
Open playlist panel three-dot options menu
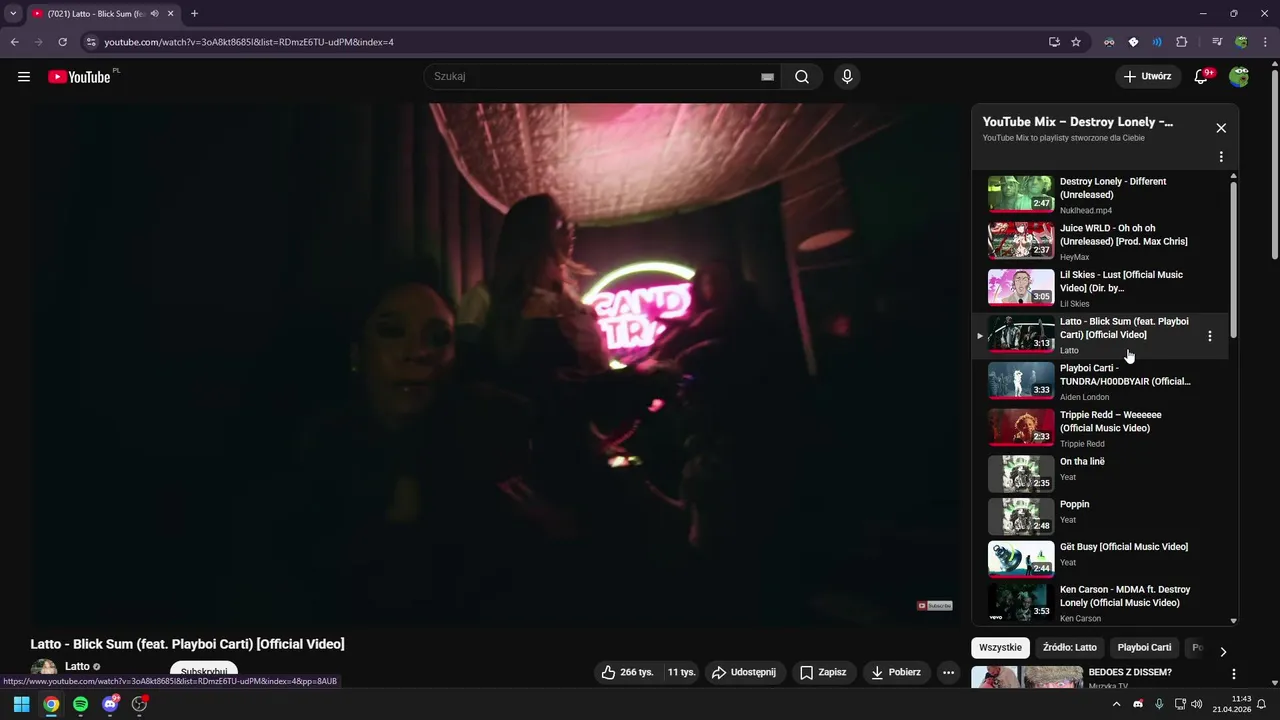1221,157
